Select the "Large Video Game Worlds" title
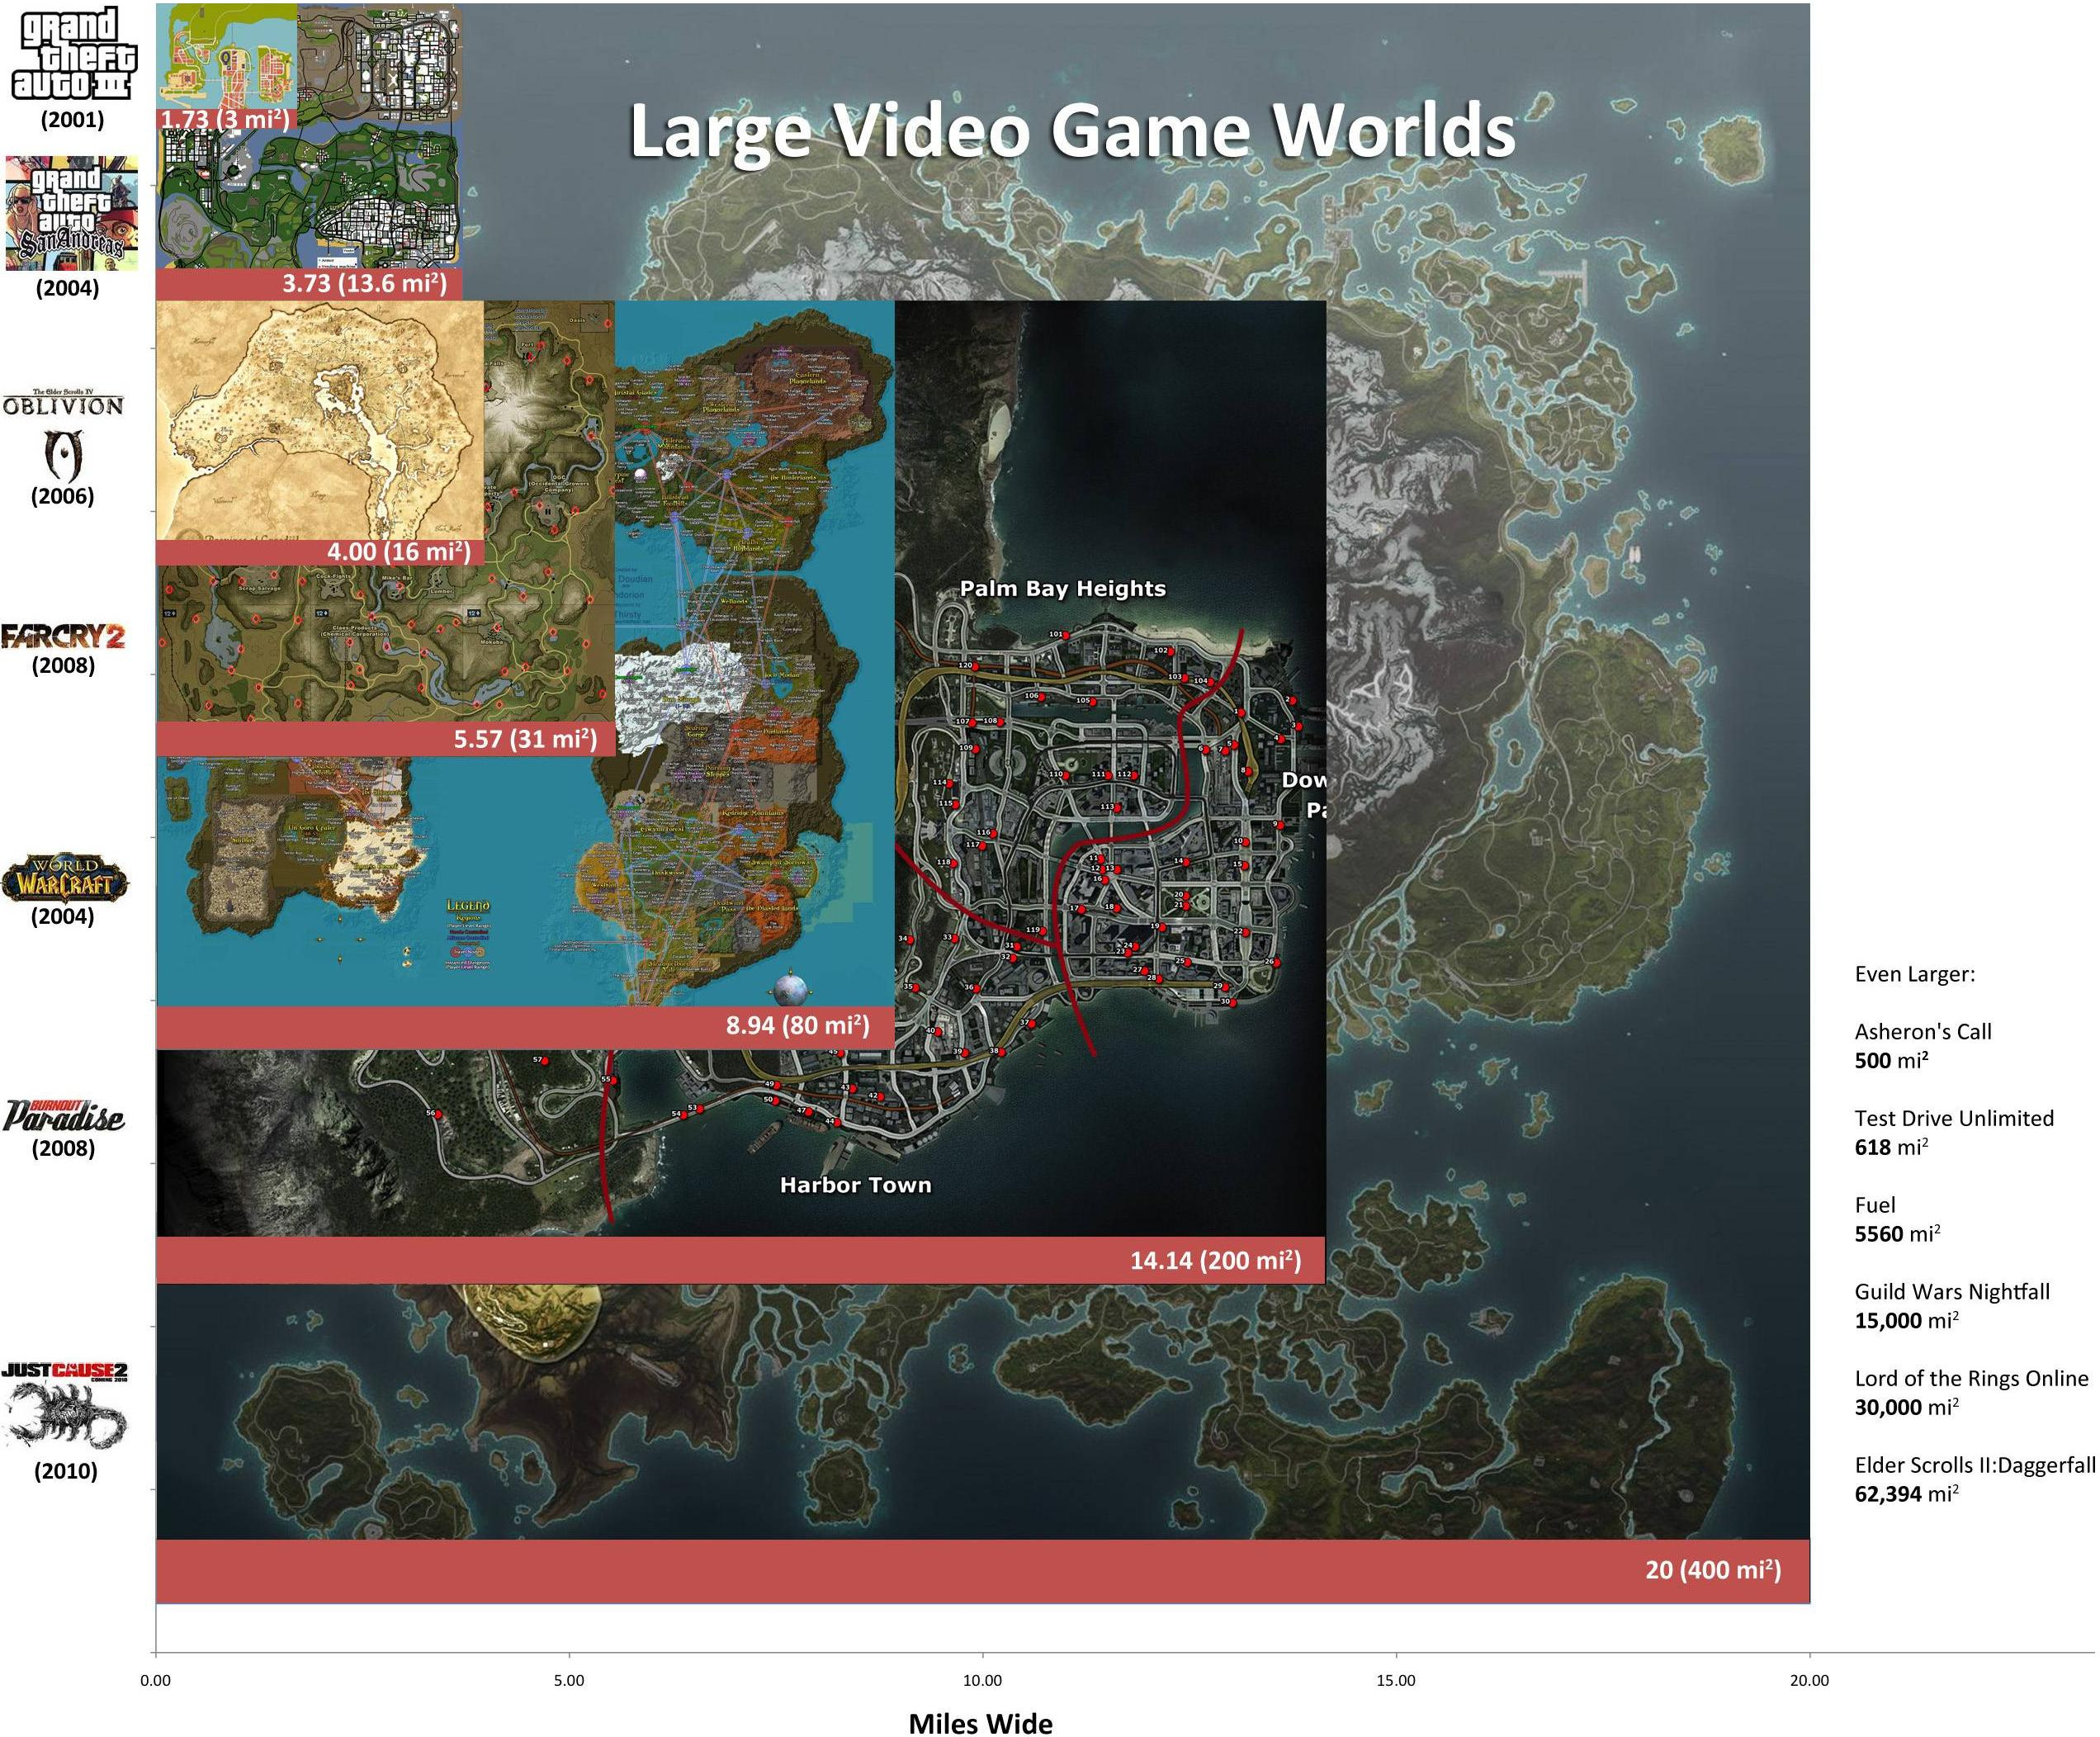Image resolution: width=2100 pixels, height=1737 pixels. coord(1072,131)
